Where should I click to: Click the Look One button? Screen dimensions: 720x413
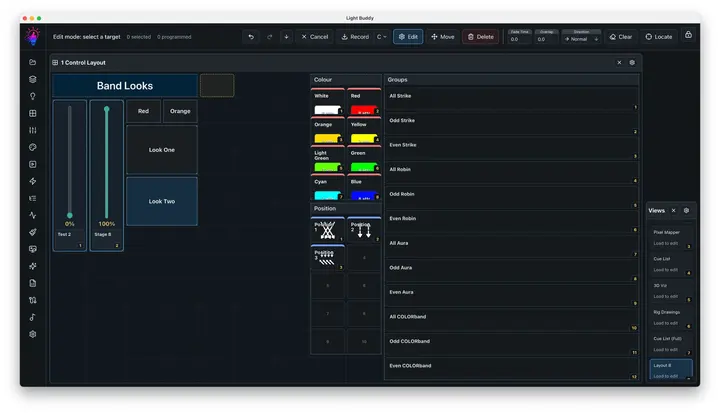point(162,150)
